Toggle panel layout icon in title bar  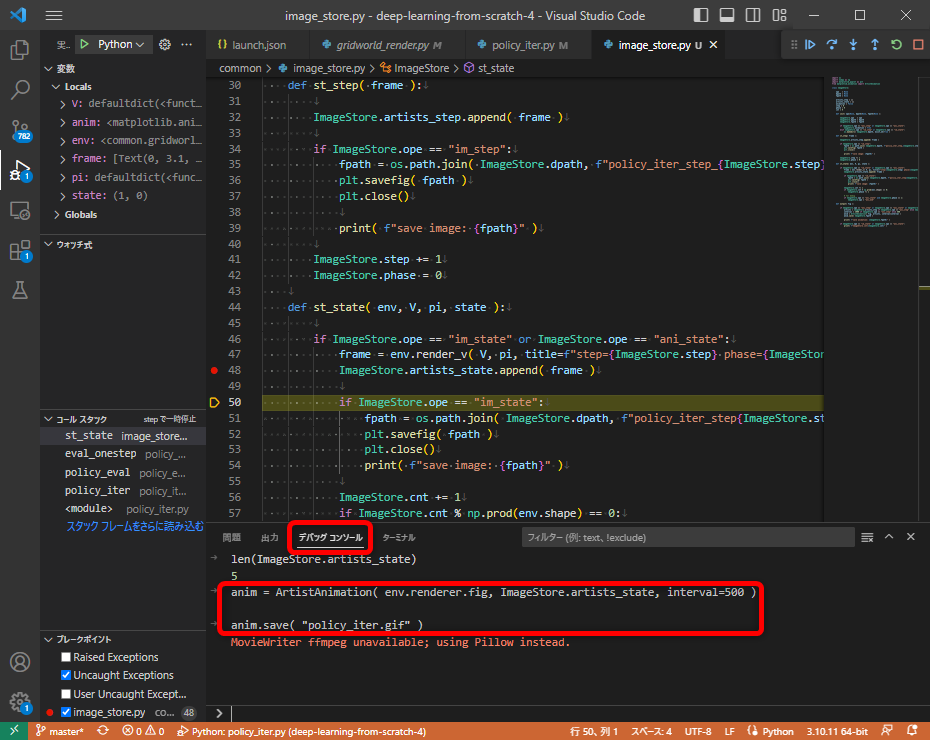pyautogui.click(x=727, y=15)
